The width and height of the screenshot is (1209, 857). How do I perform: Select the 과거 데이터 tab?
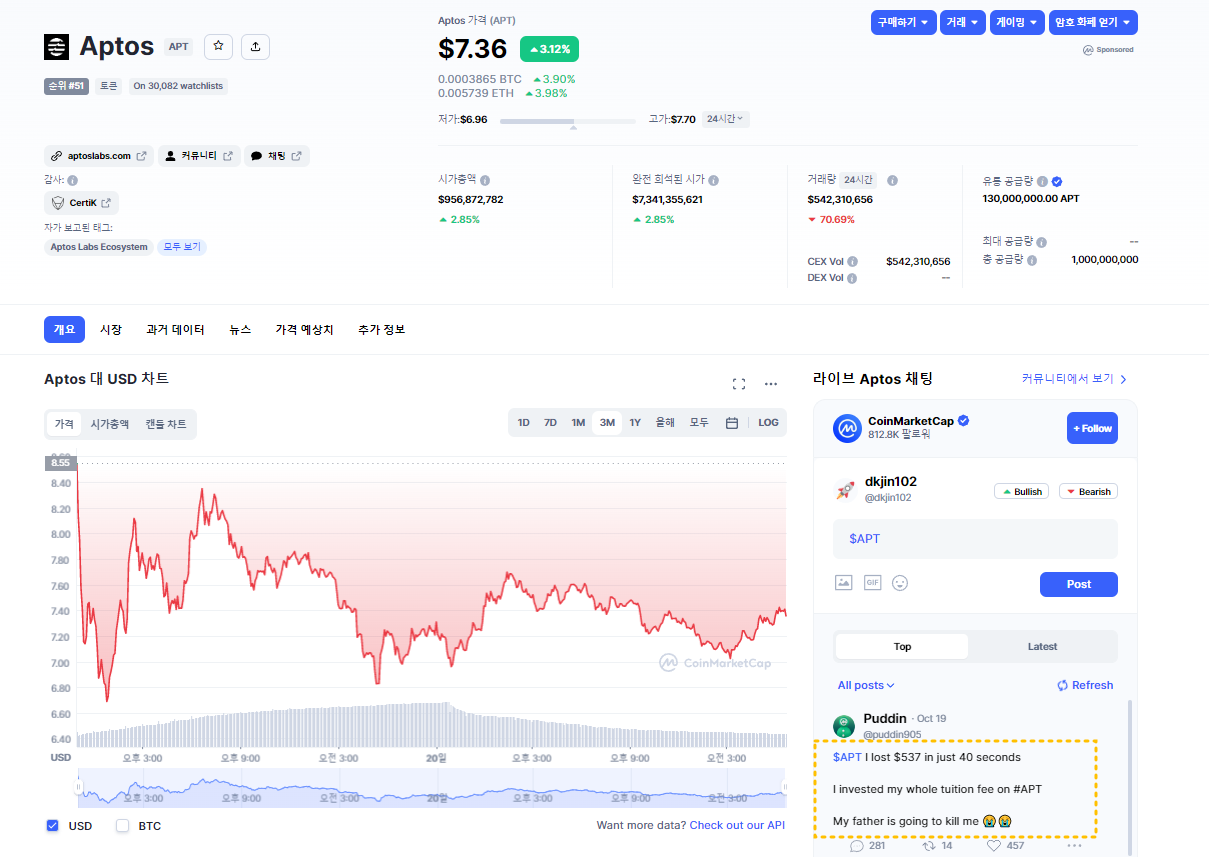tap(175, 329)
